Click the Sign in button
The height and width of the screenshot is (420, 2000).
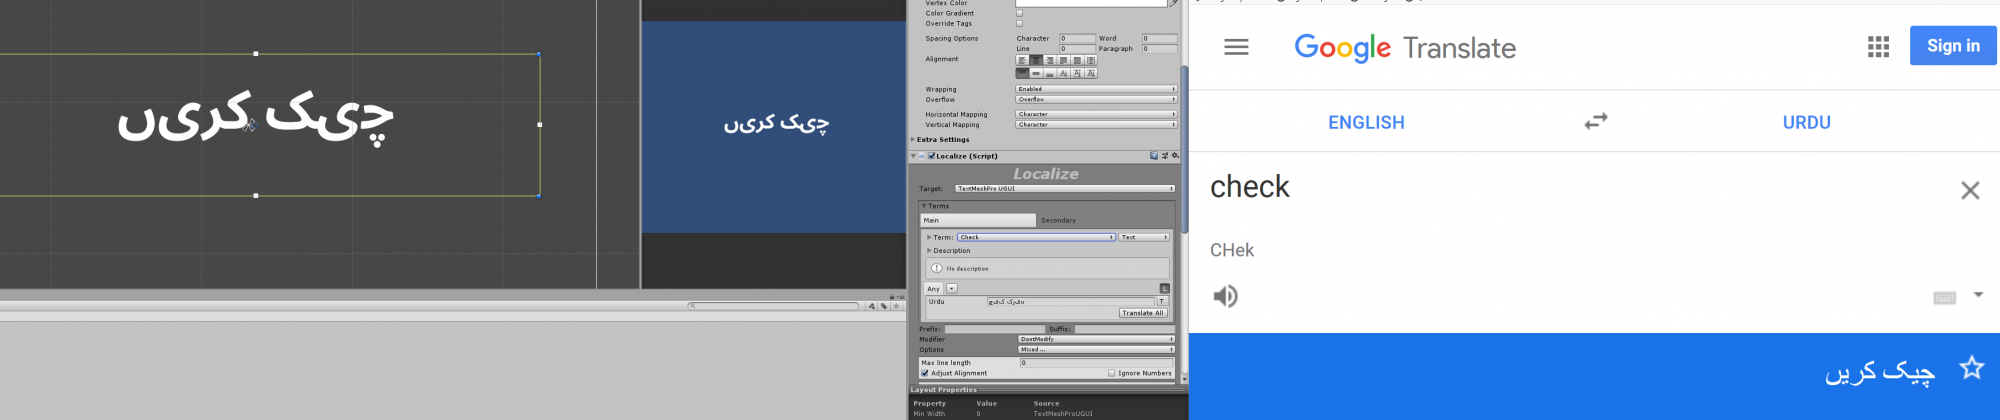[1952, 46]
